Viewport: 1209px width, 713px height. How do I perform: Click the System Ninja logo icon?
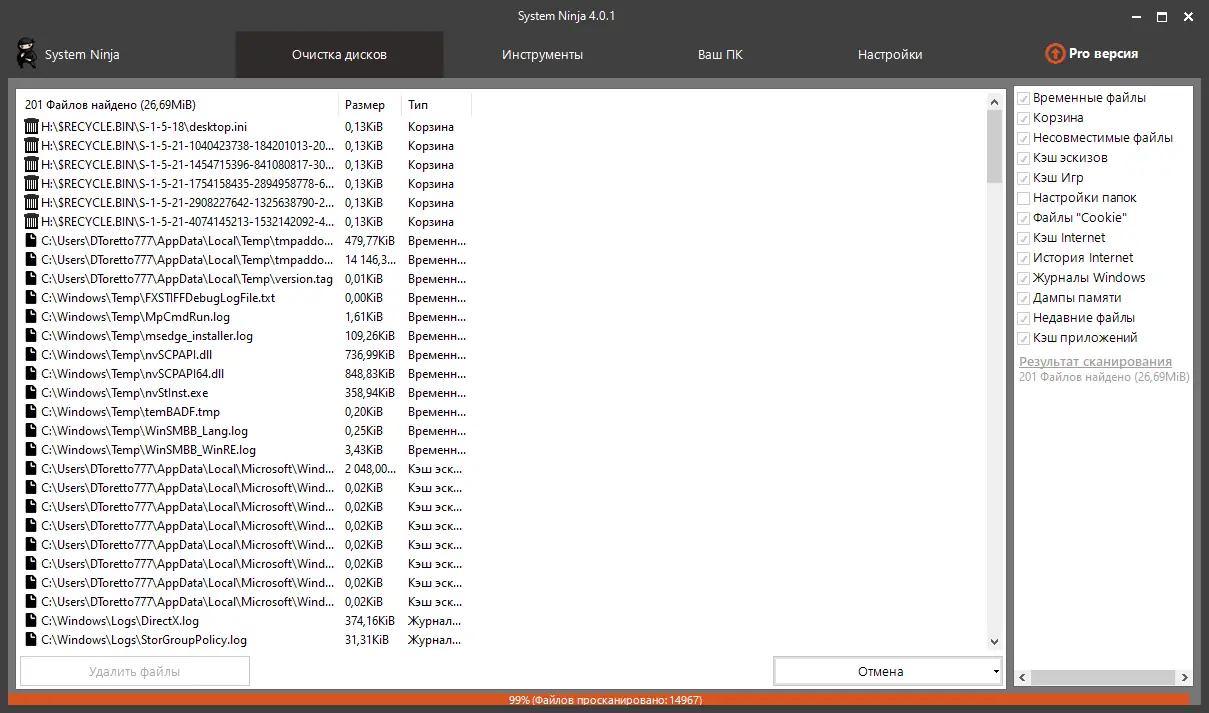click(x=28, y=54)
